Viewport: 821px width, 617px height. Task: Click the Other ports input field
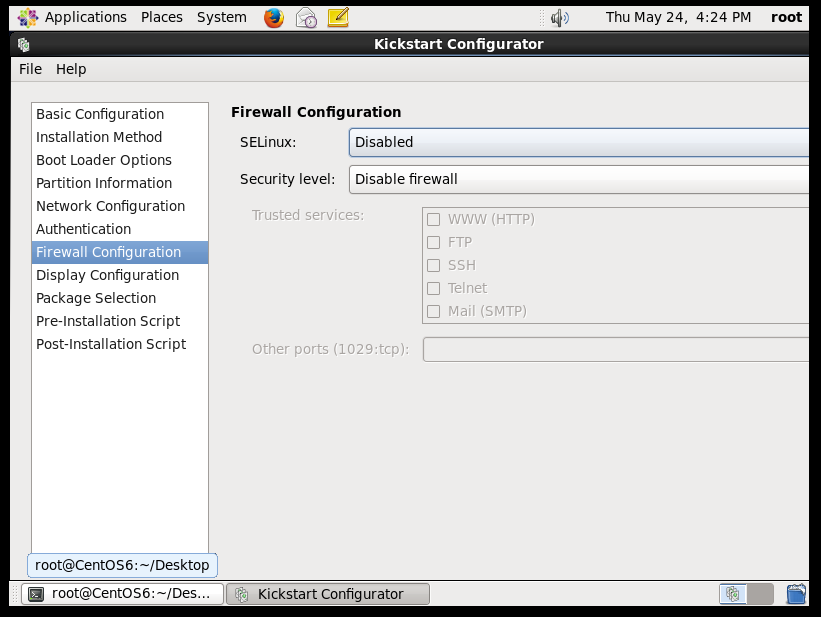pyautogui.click(x=616, y=349)
